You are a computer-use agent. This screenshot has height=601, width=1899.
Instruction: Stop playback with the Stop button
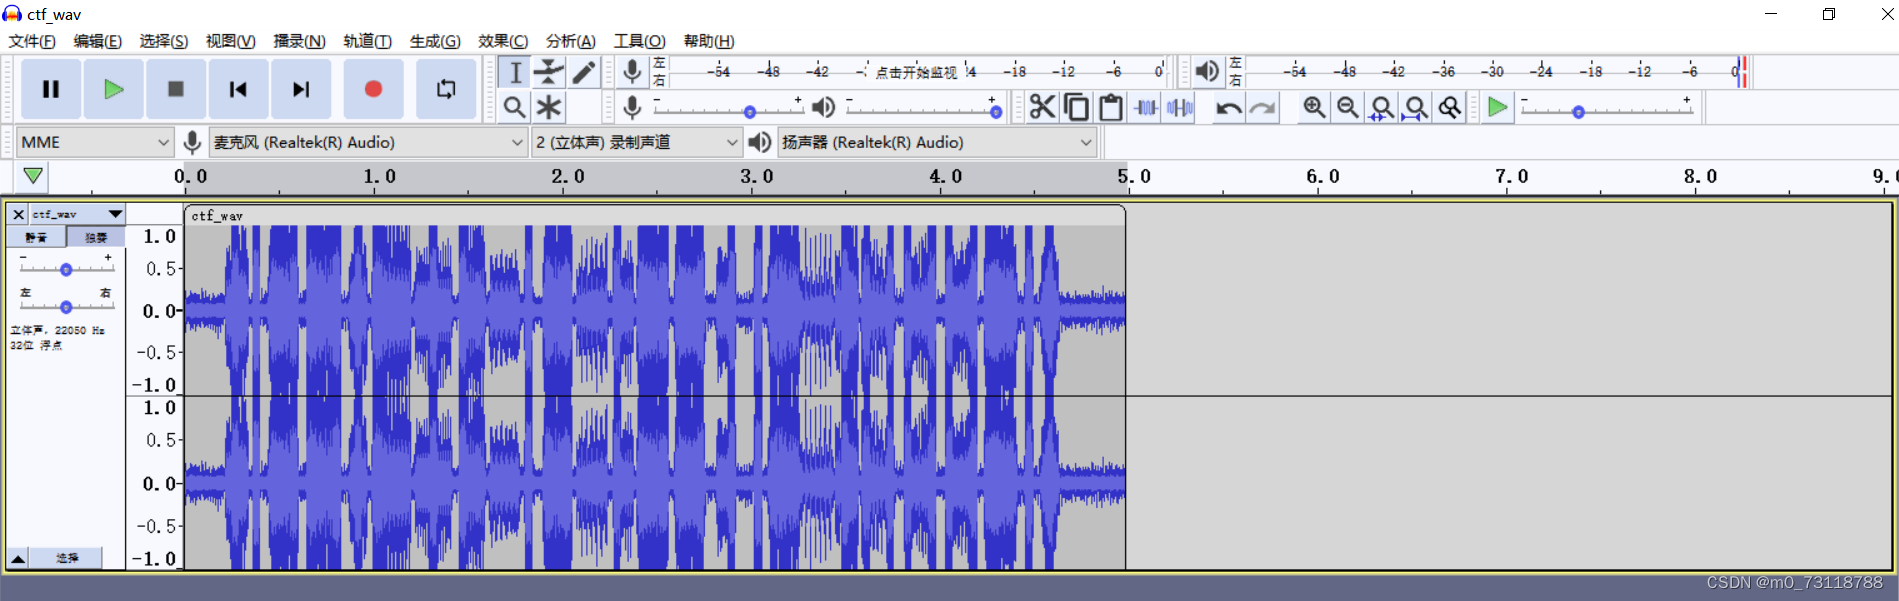coord(175,89)
